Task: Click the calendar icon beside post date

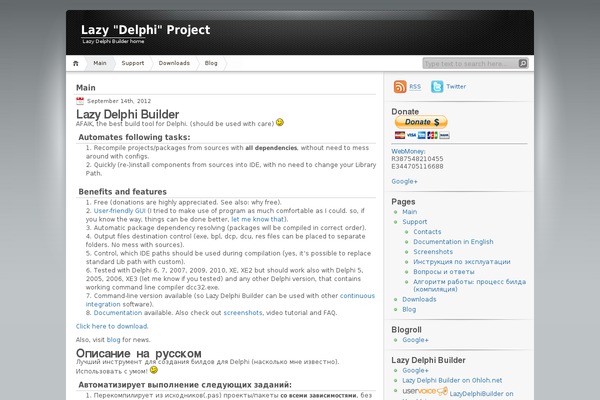Action: pyautogui.click(x=80, y=101)
